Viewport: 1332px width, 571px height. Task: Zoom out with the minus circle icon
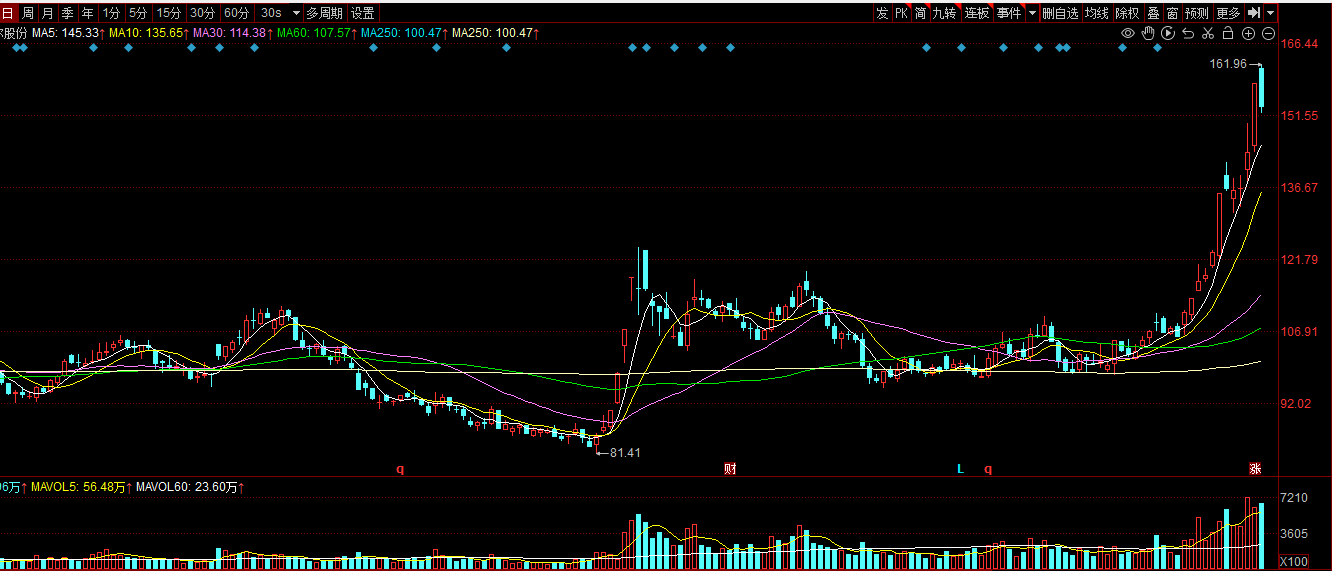click(x=1268, y=33)
